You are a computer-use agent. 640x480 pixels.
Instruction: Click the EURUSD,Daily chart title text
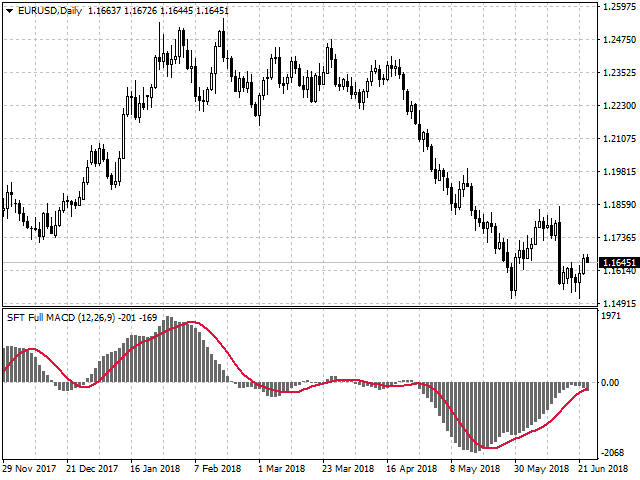pyautogui.click(x=50, y=11)
